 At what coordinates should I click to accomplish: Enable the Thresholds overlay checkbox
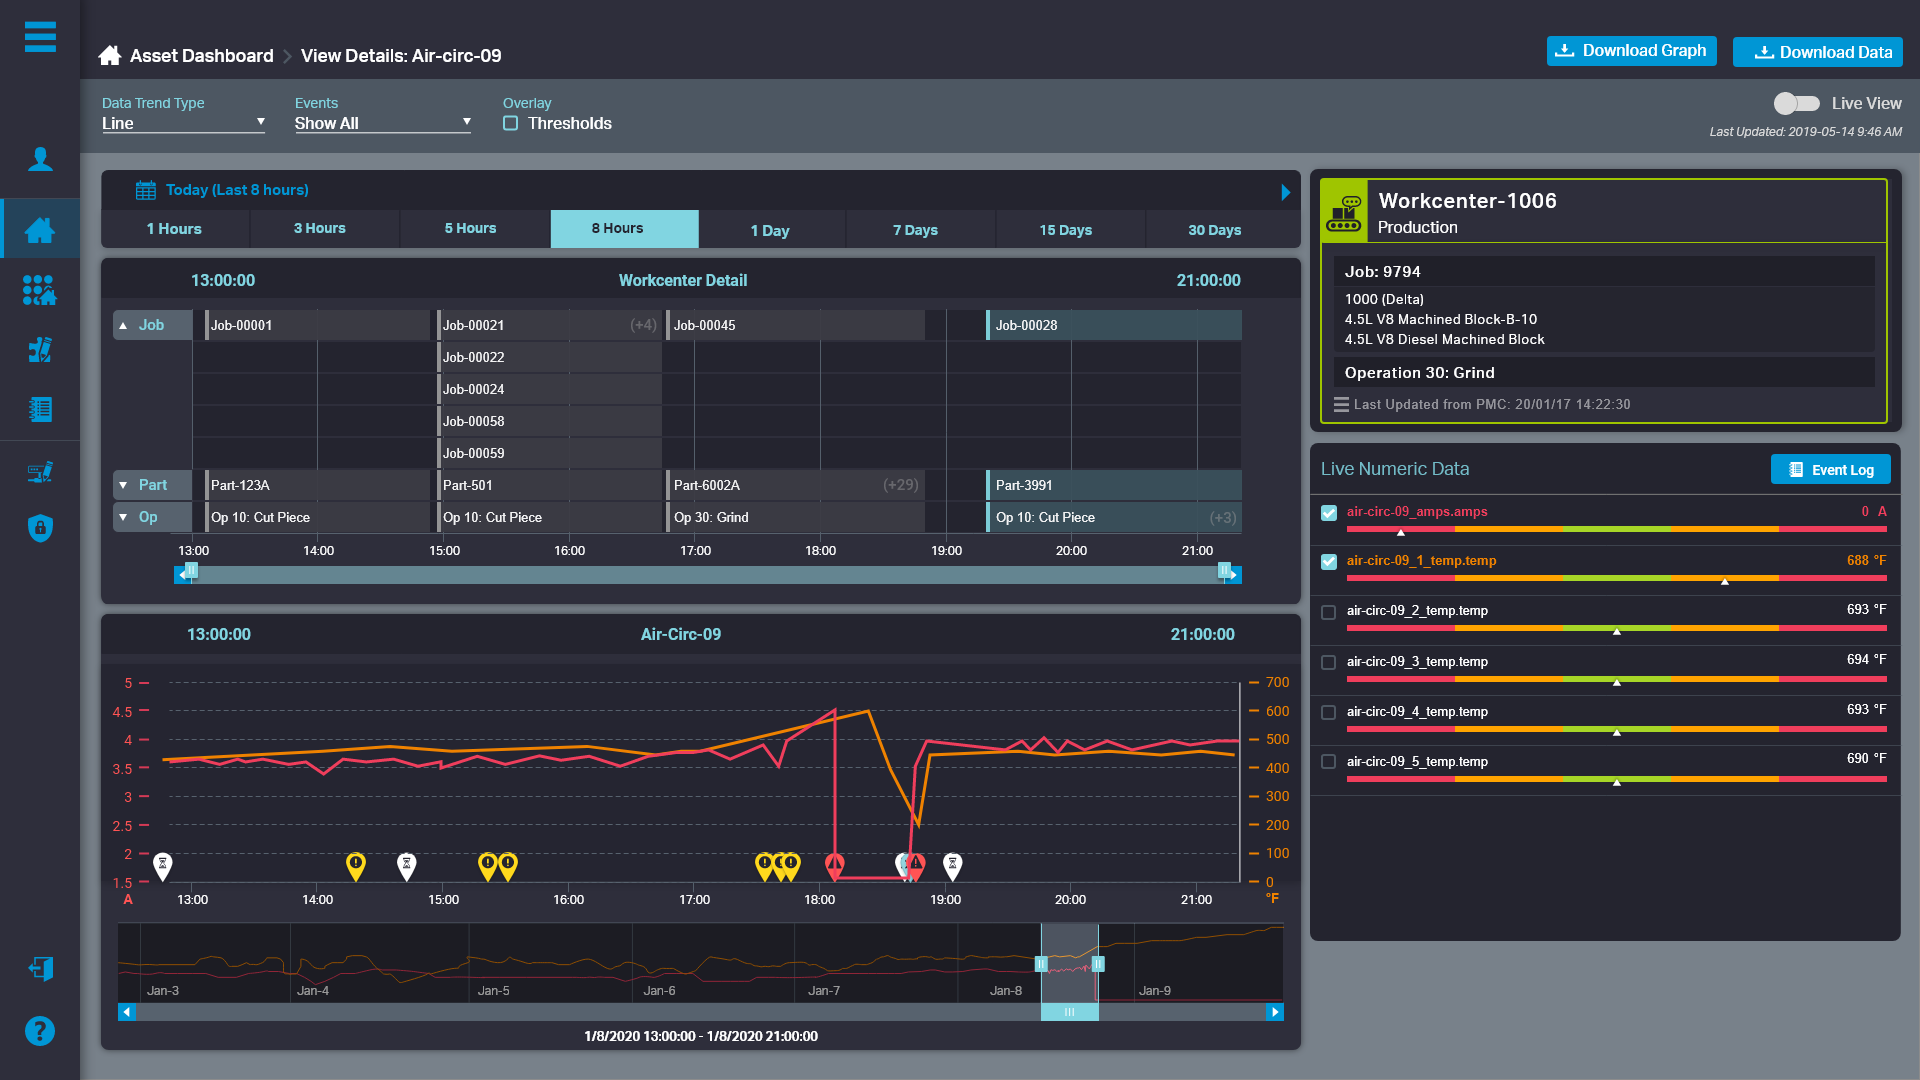pos(510,123)
